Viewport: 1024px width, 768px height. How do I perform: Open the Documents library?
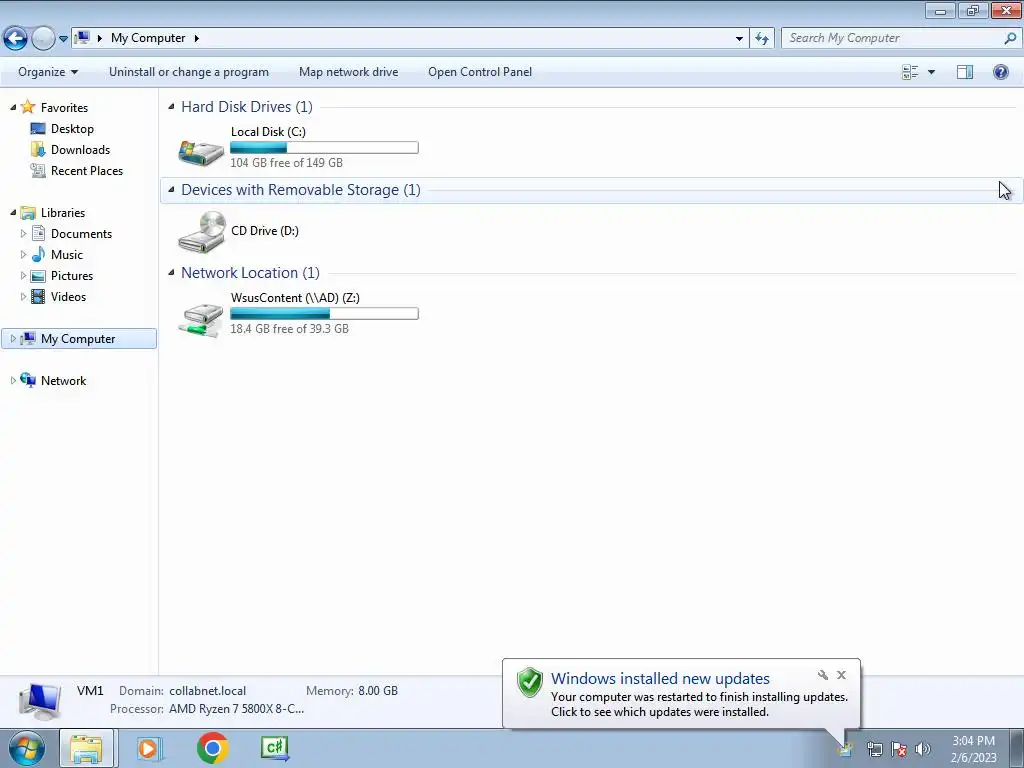(81, 234)
